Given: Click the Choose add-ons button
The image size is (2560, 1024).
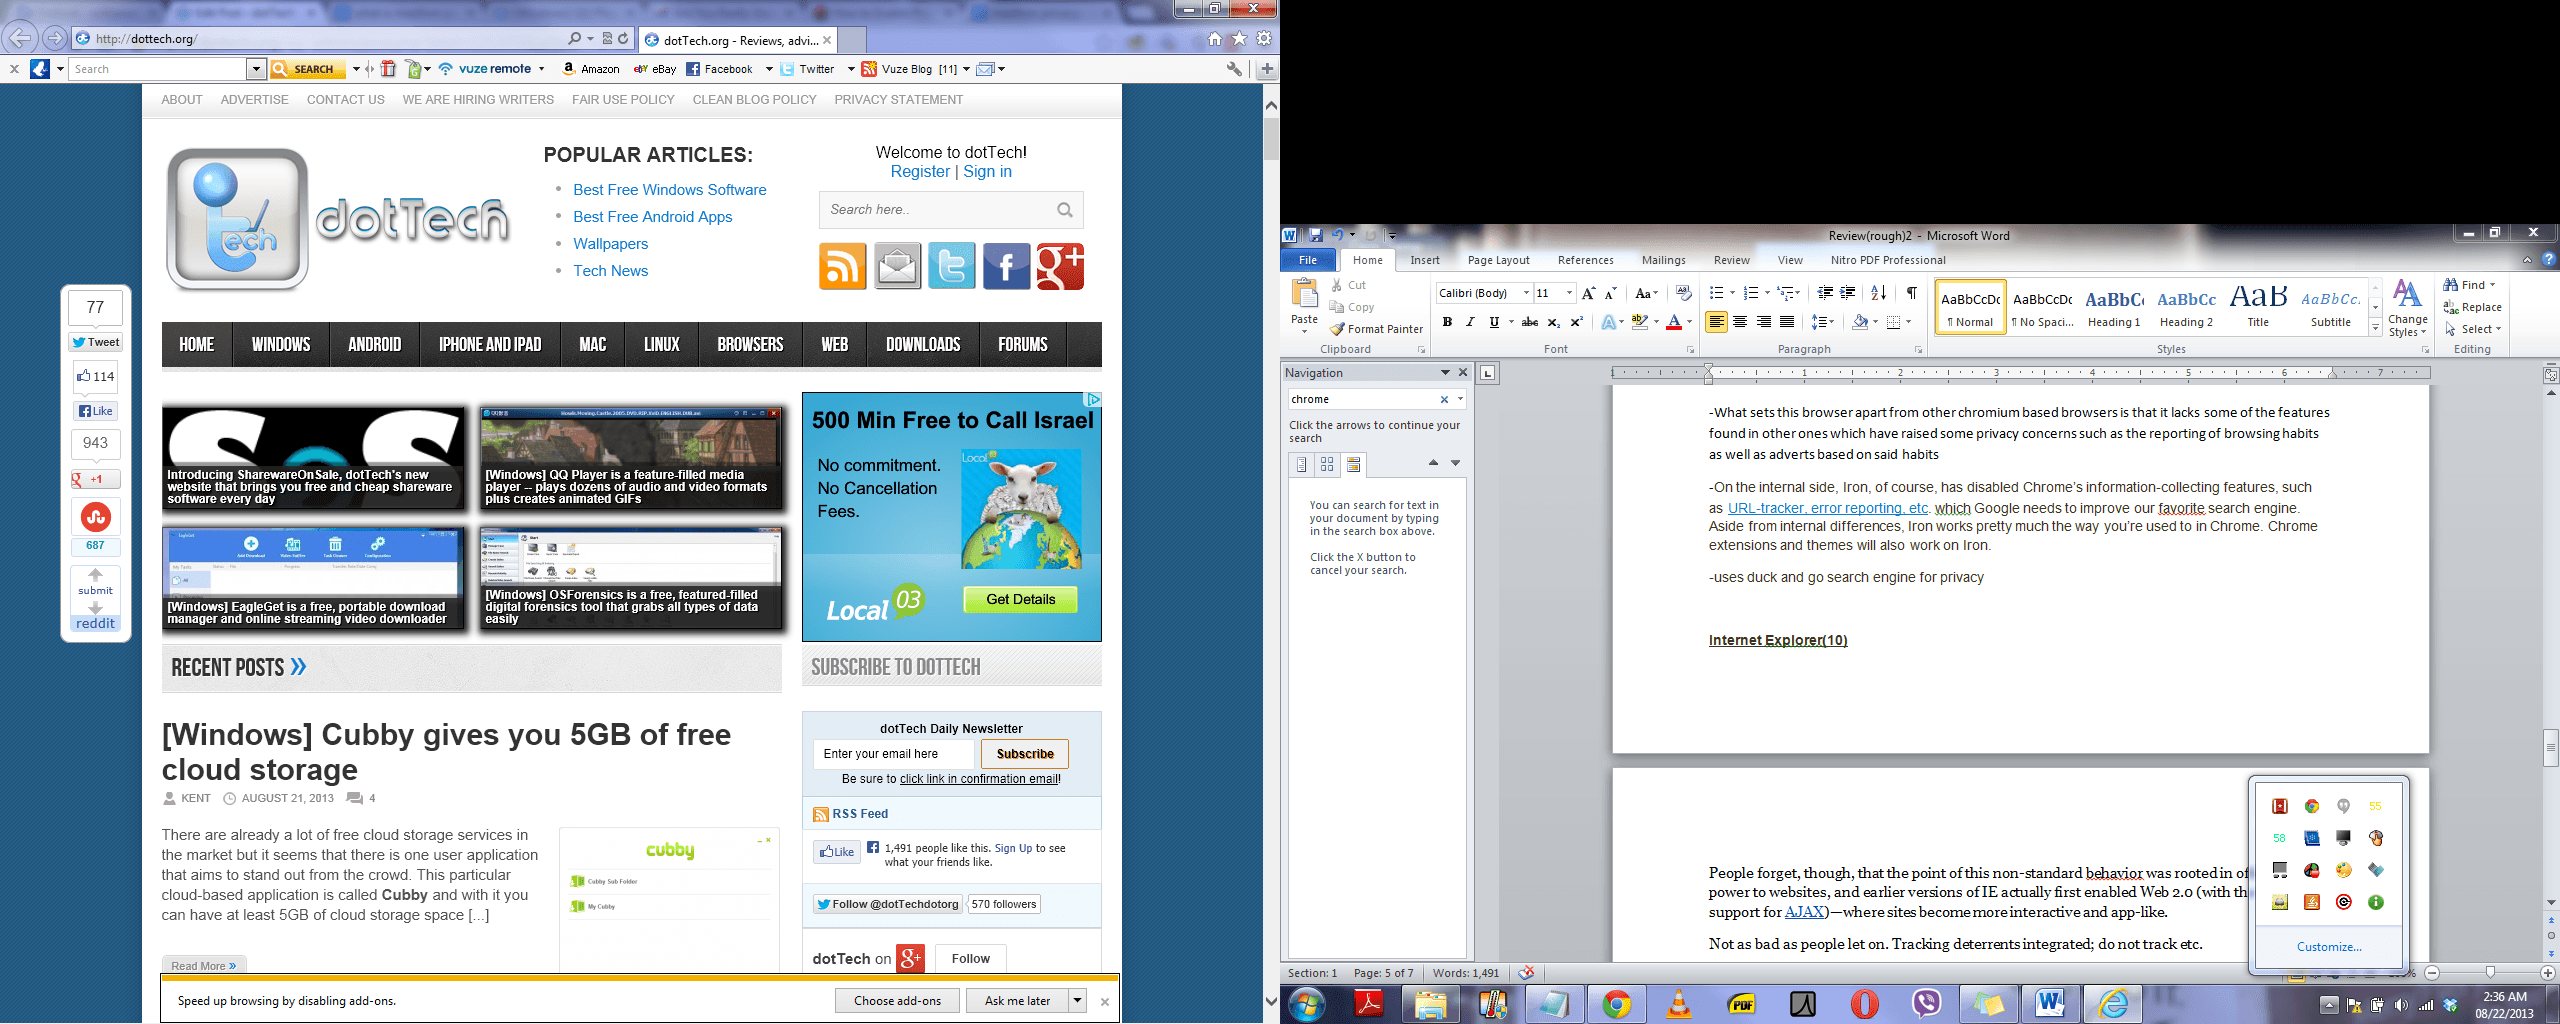Looking at the screenshot, I should [x=897, y=1000].
